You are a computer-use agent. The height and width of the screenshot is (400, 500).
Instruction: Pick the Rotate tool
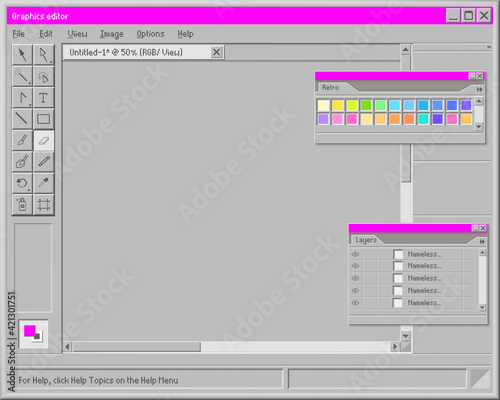pos(22,183)
